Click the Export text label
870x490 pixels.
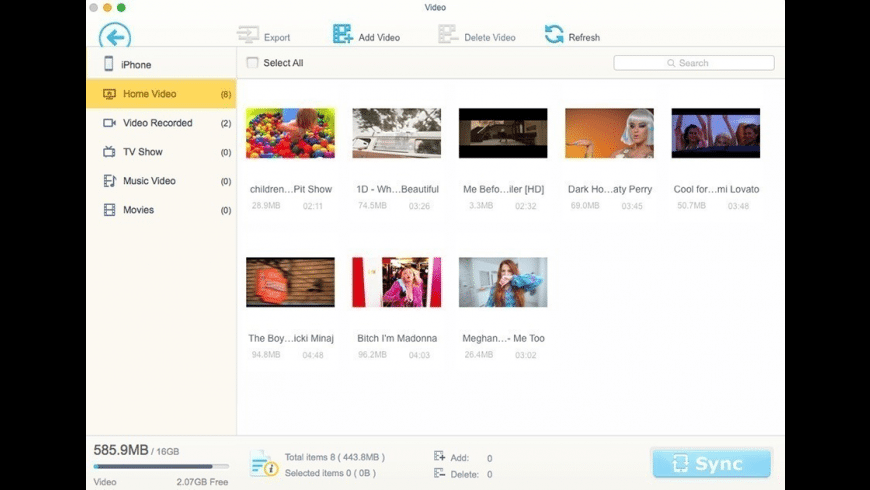pyautogui.click(x=277, y=38)
